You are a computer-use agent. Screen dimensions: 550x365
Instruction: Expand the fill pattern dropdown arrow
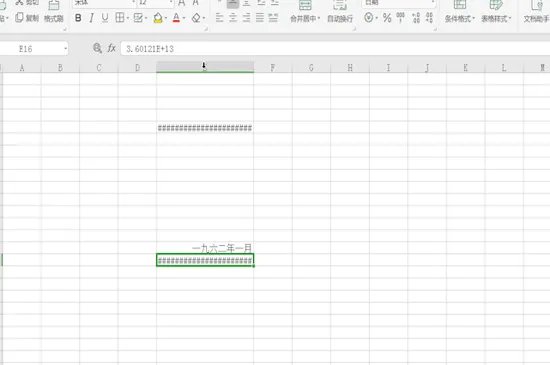pos(146,18)
